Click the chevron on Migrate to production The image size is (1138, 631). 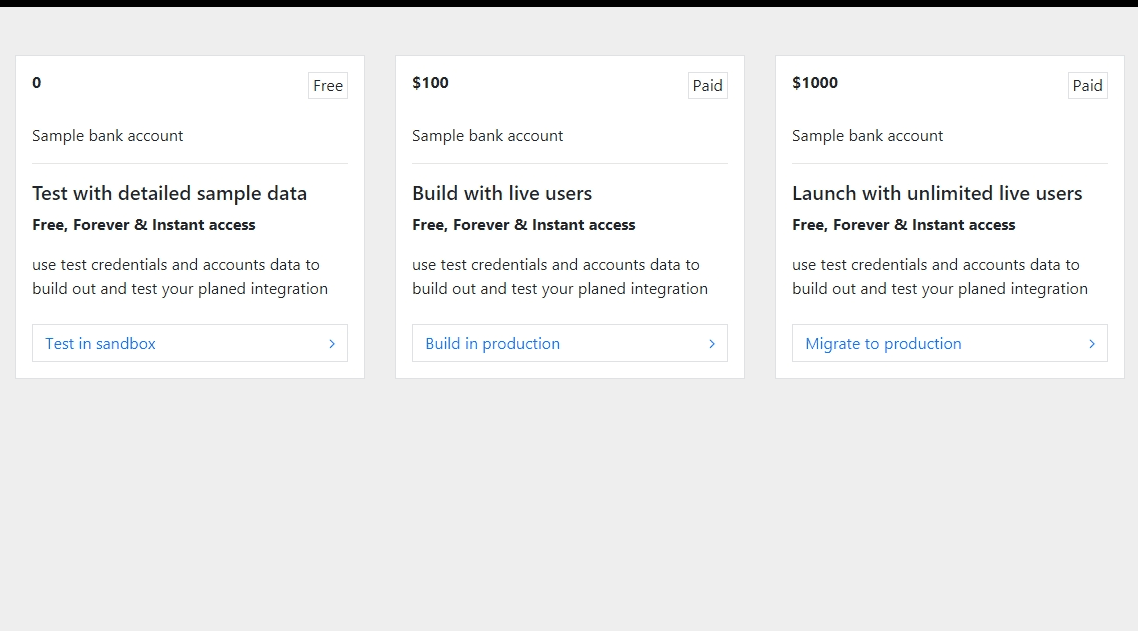click(x=1092, y=343)
